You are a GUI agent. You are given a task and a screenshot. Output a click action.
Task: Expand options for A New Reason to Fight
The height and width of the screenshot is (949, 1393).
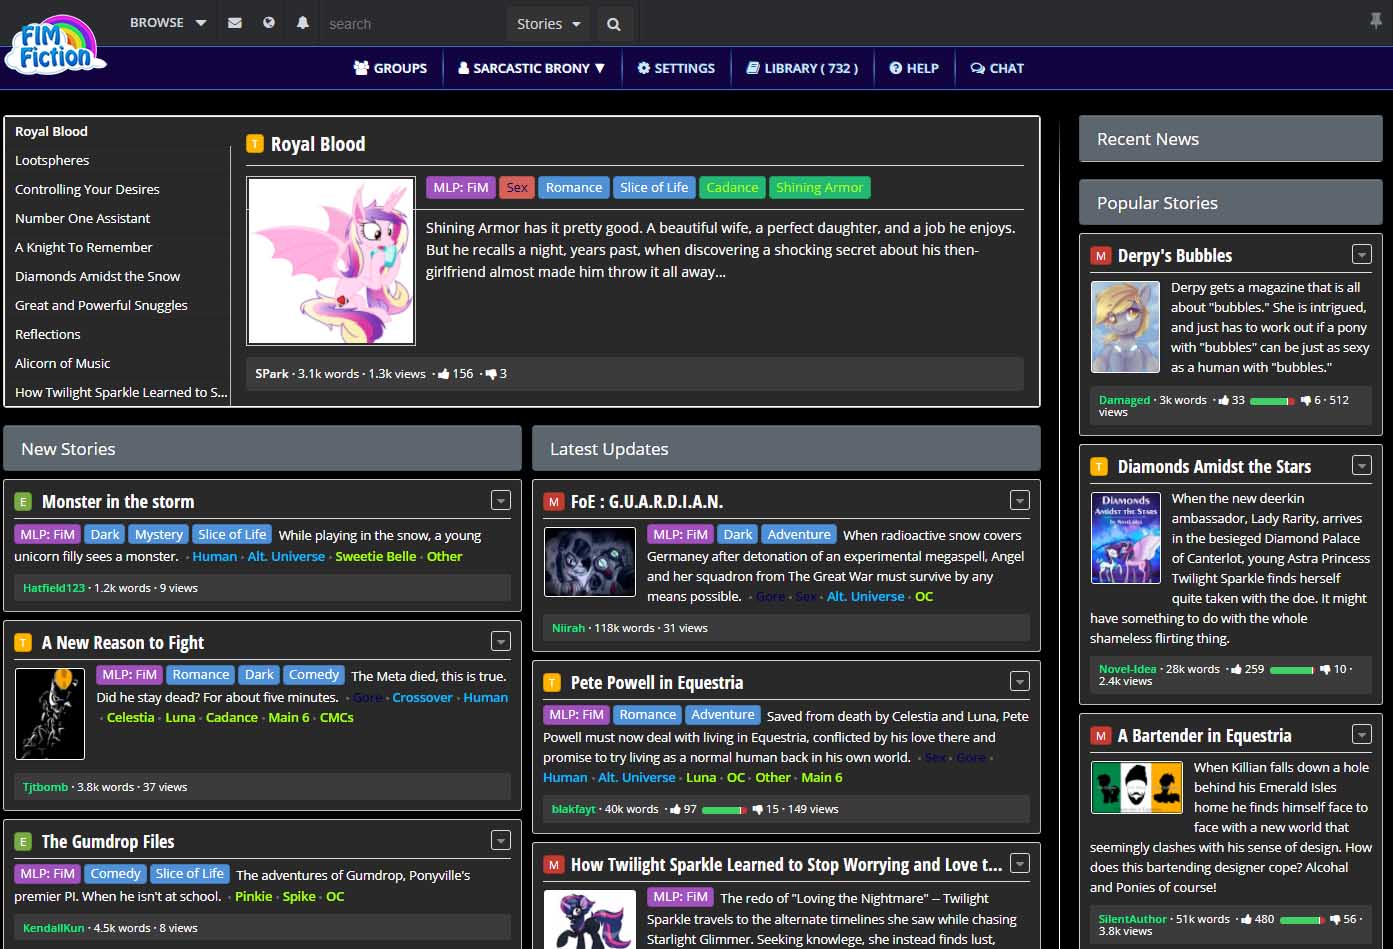pos(501,642)
